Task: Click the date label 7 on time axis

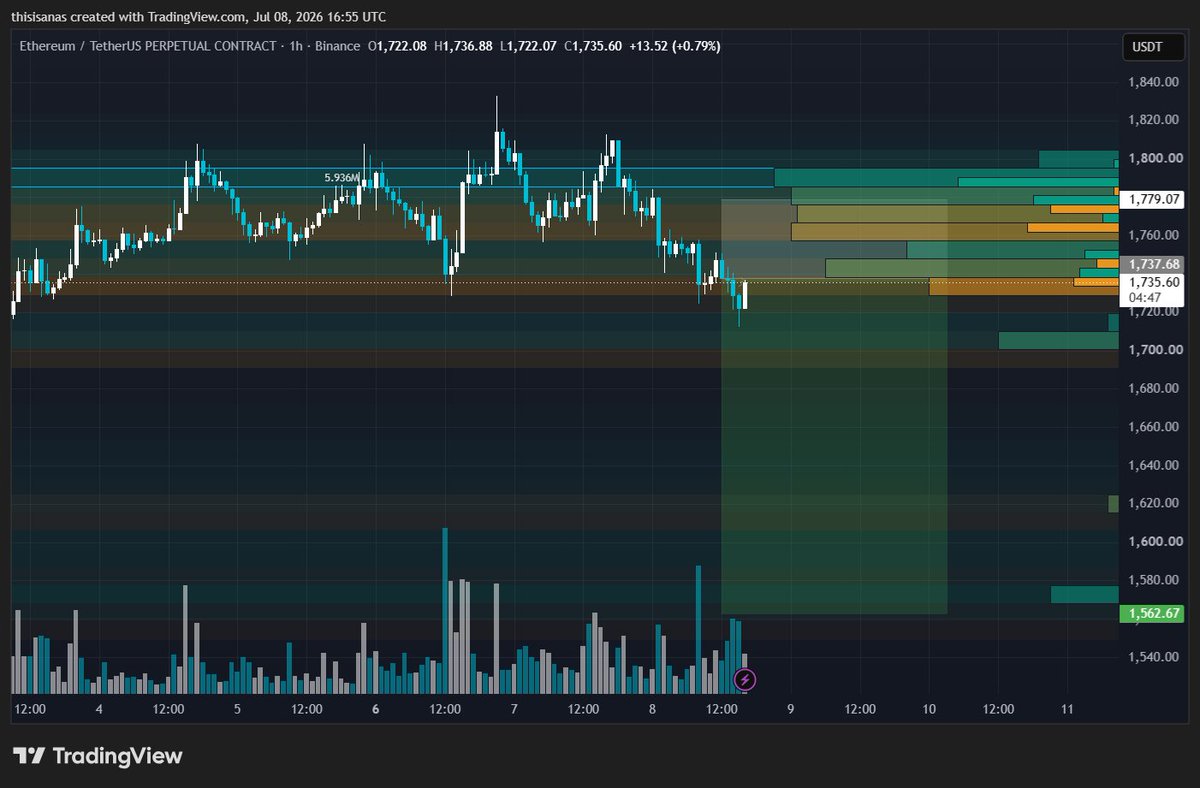Action: (514, 709)
